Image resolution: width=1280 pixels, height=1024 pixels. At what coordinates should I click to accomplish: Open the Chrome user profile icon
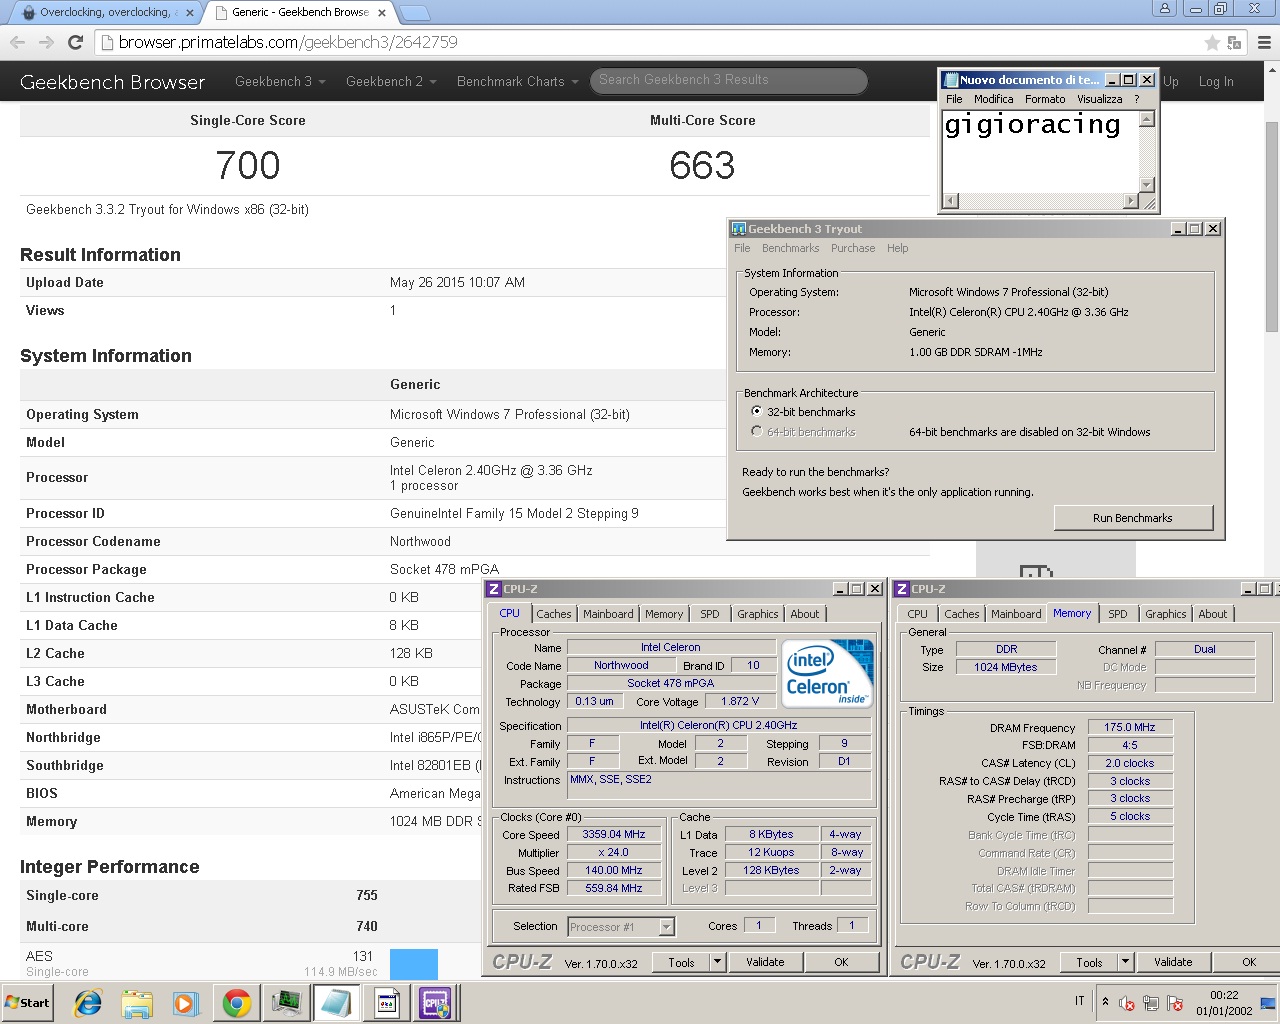pyautogui.click(x=1164, y=9)
